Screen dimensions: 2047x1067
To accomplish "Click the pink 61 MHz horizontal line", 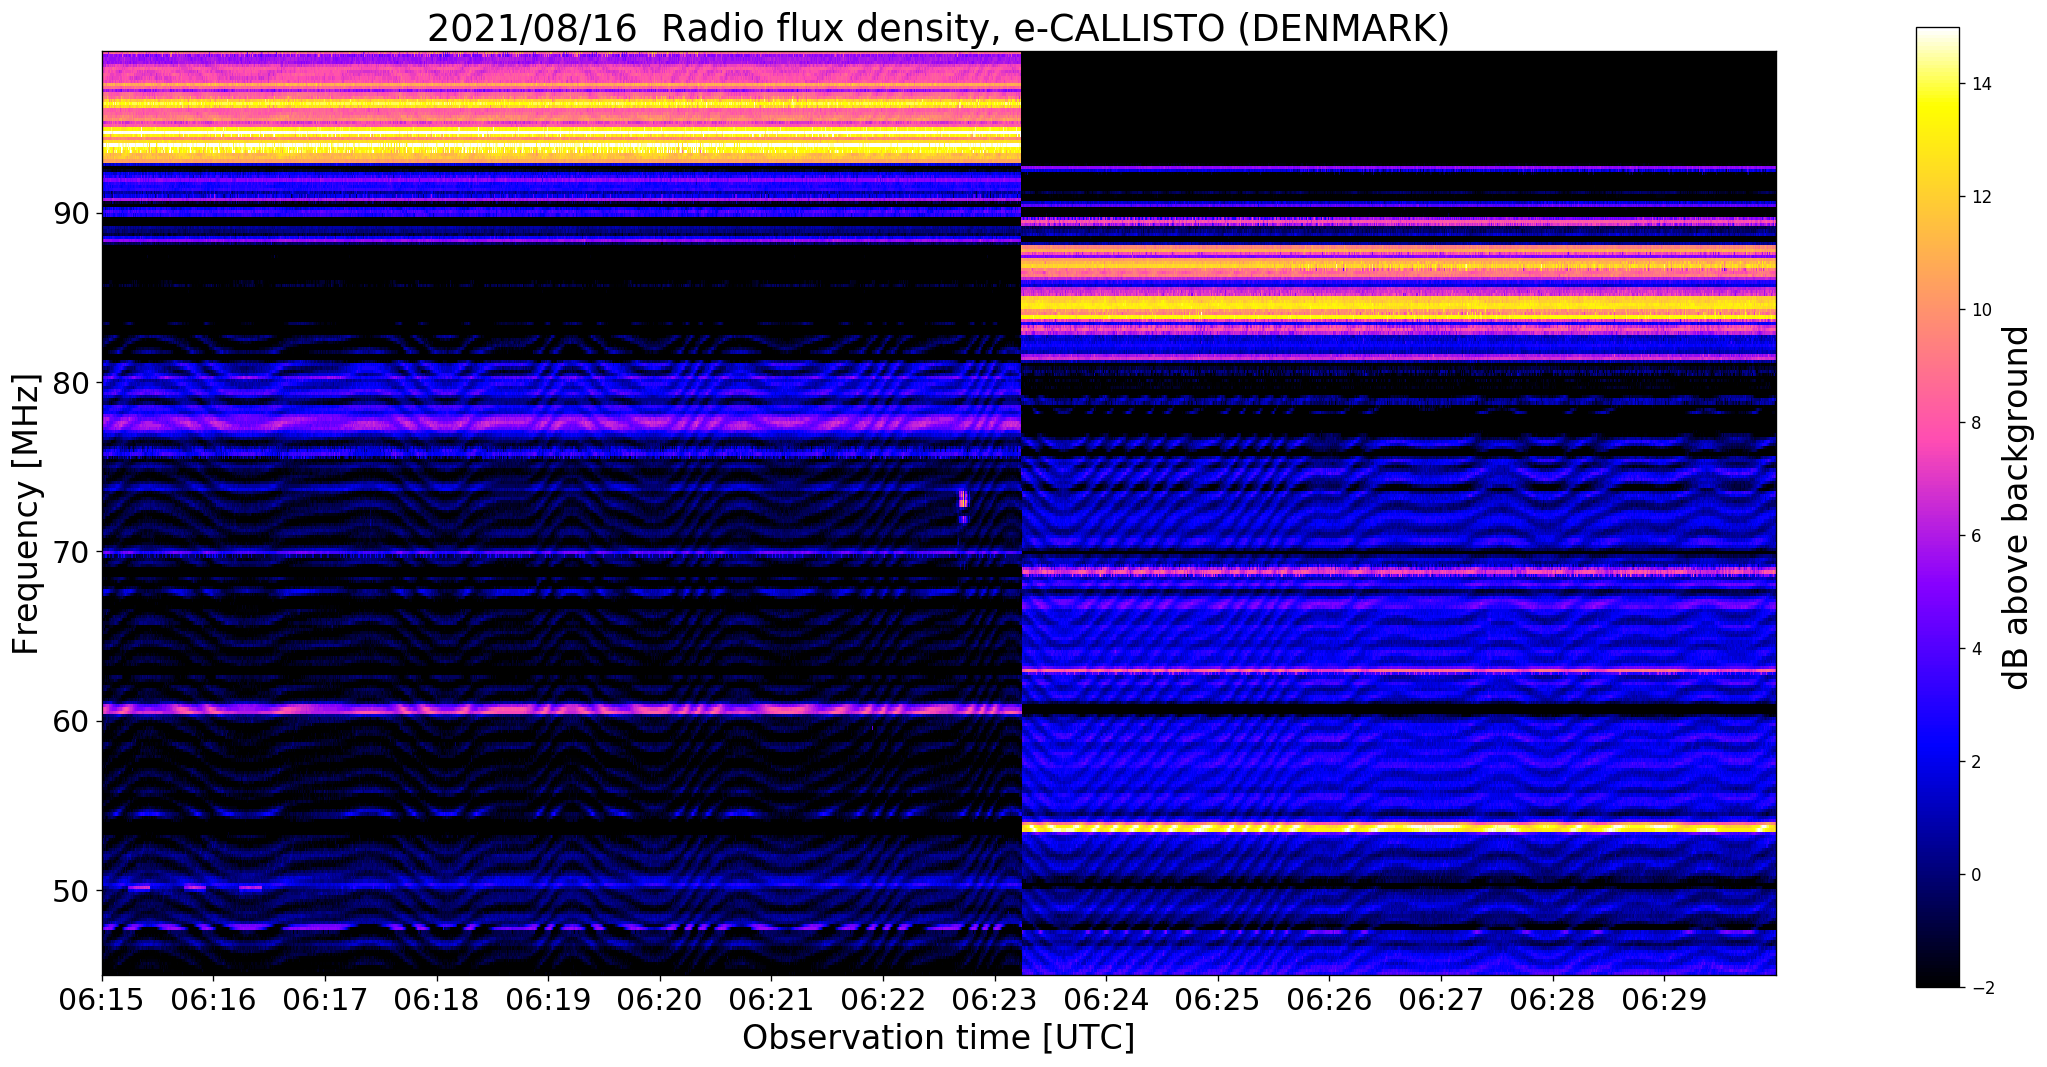I will click(561, 709).
